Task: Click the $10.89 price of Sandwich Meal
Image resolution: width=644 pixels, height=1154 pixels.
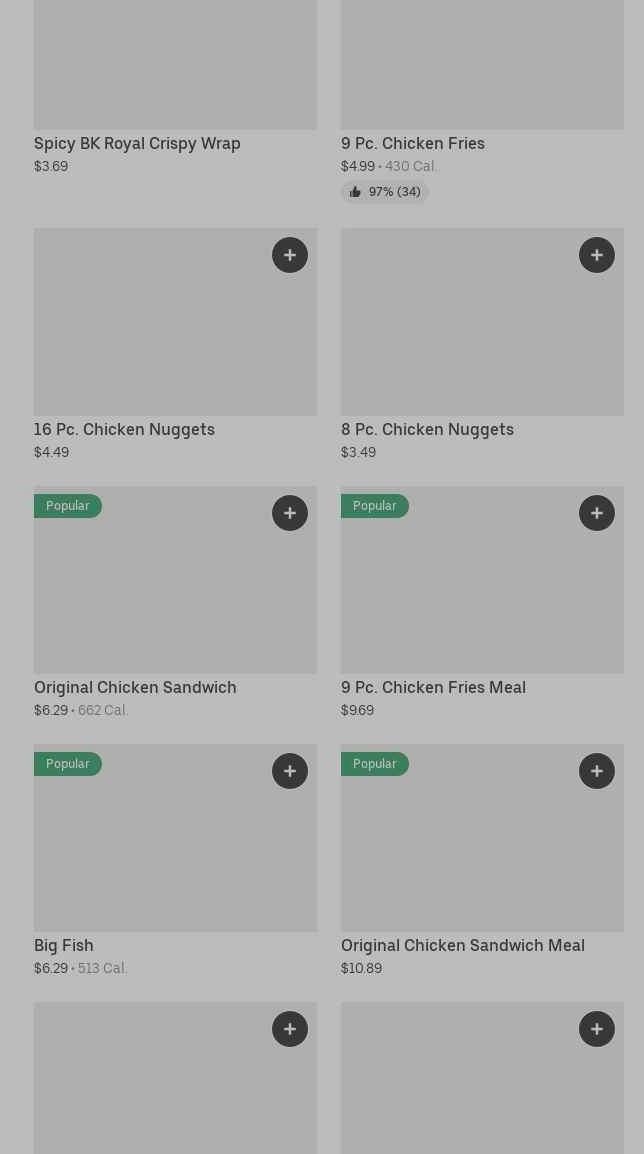Action: coord(361,968)
